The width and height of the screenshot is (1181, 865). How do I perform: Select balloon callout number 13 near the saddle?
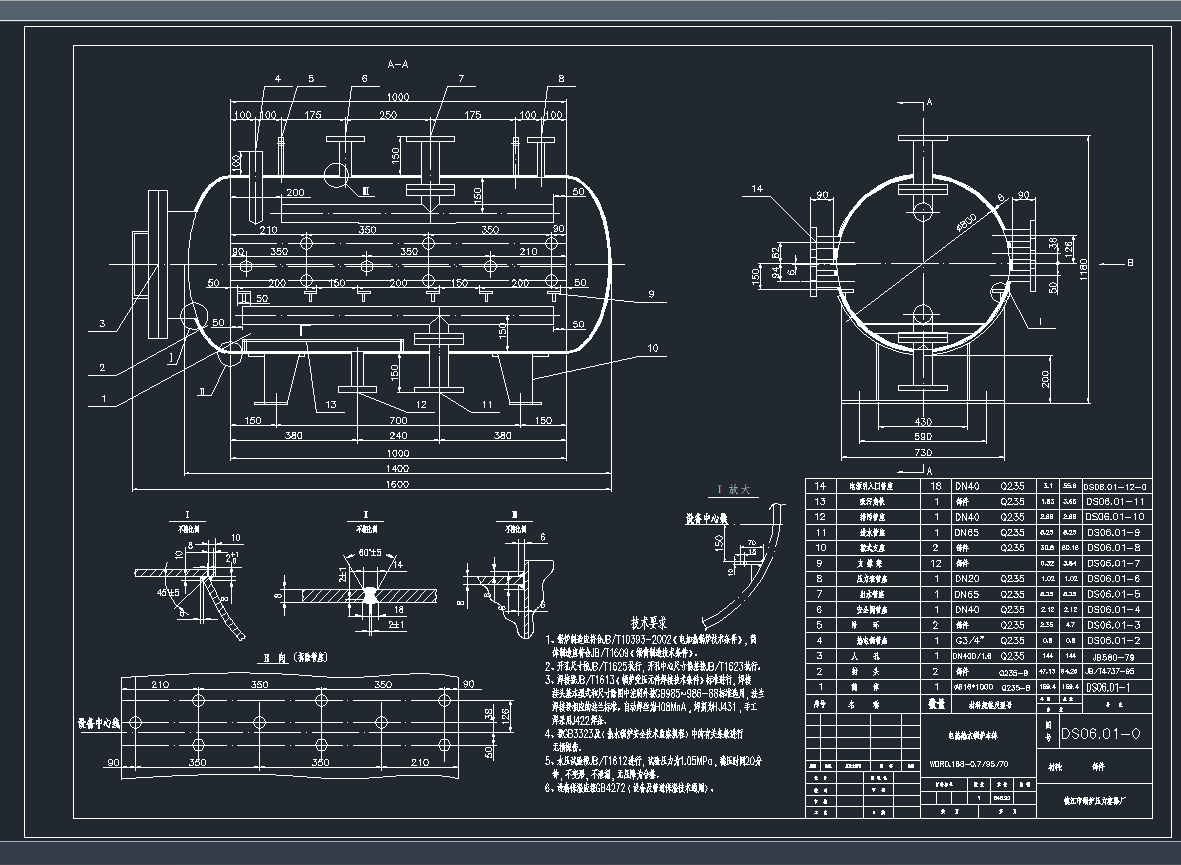tap(329, 404)
